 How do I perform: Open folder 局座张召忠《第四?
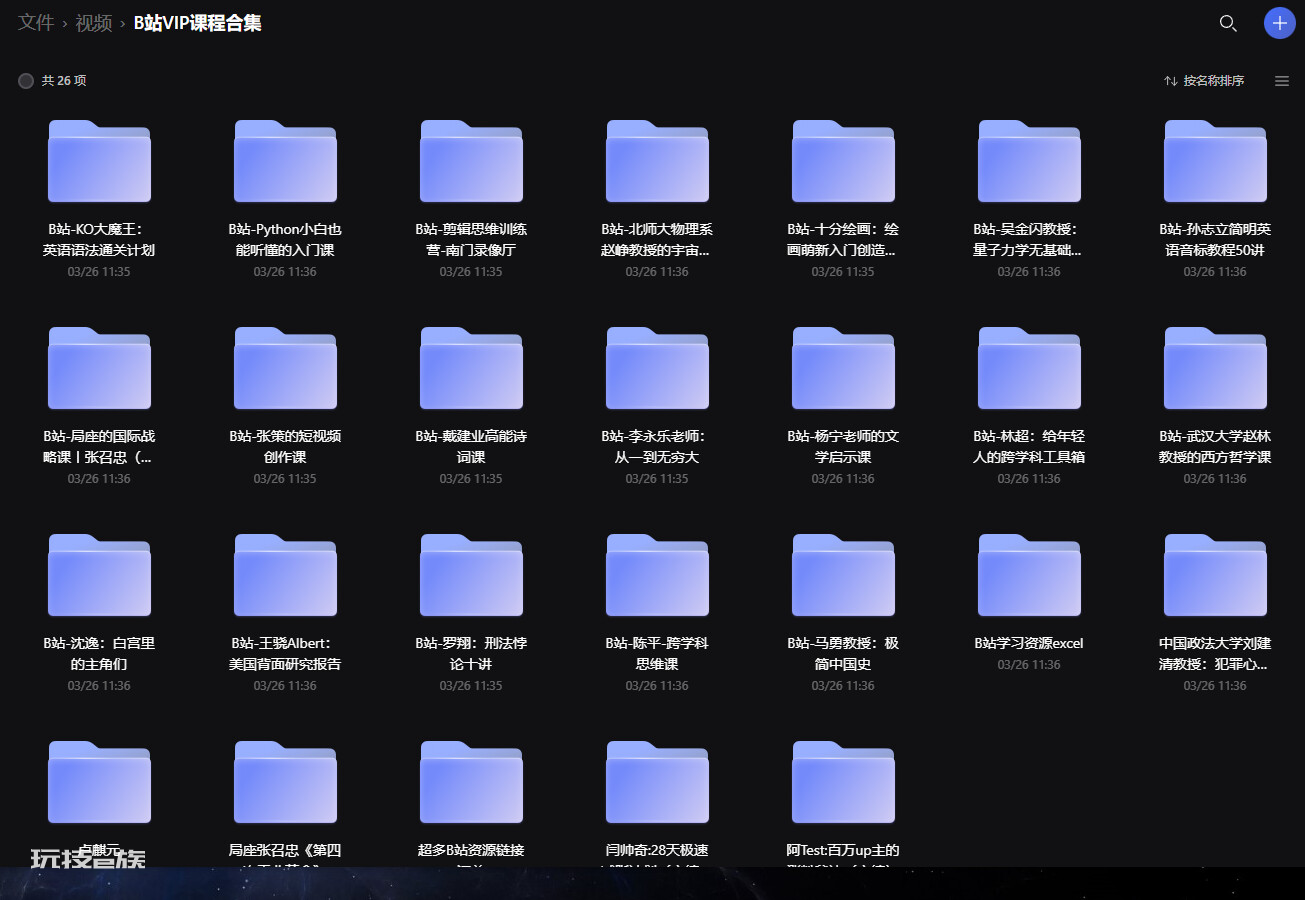[x=285, y=782]
